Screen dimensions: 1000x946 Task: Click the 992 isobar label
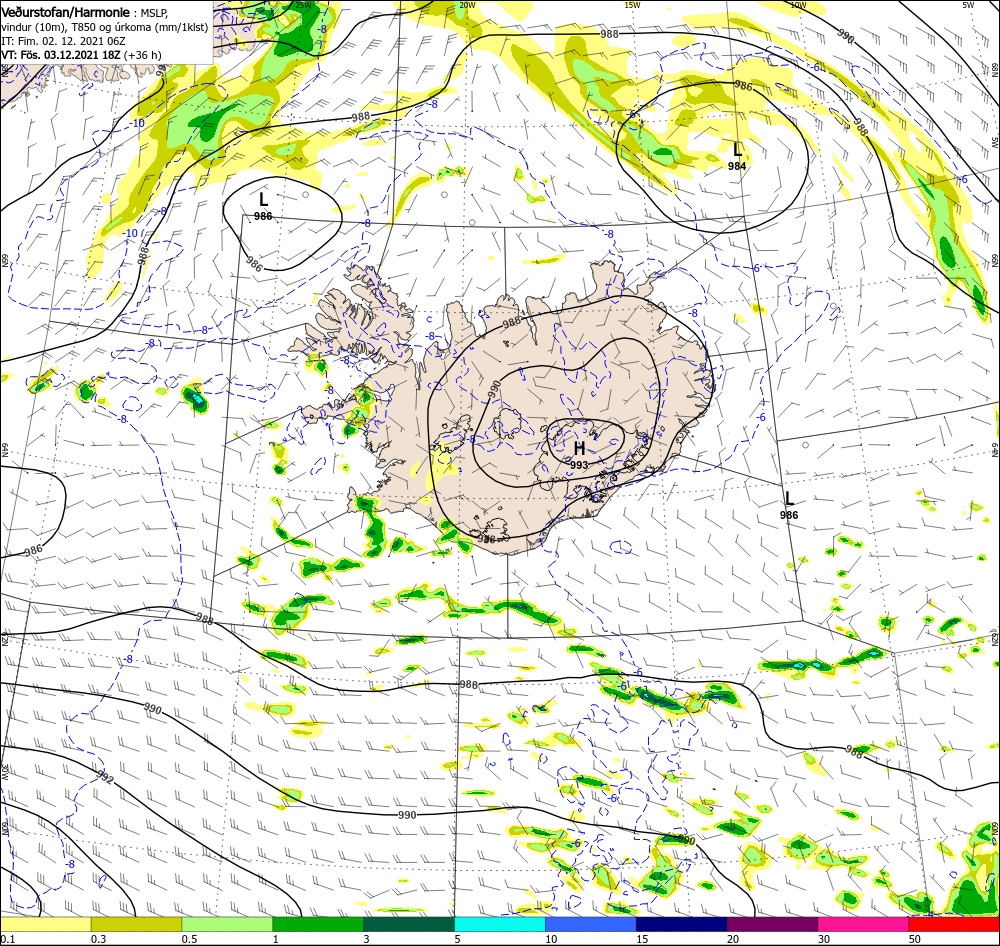105,778
